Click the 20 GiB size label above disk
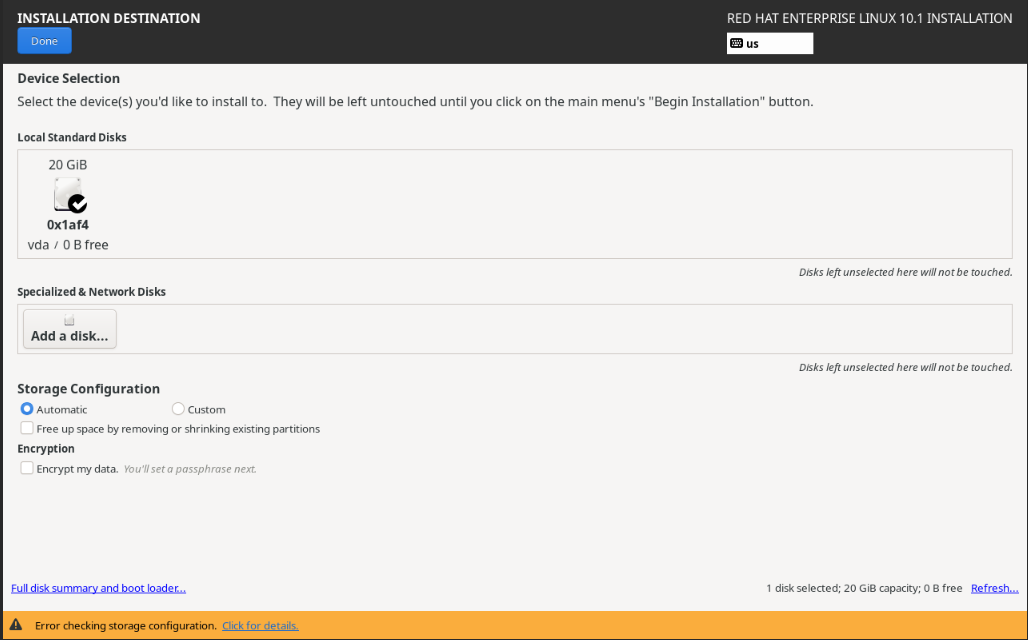This screenshot has width=1028, height=640. point(68,164)
